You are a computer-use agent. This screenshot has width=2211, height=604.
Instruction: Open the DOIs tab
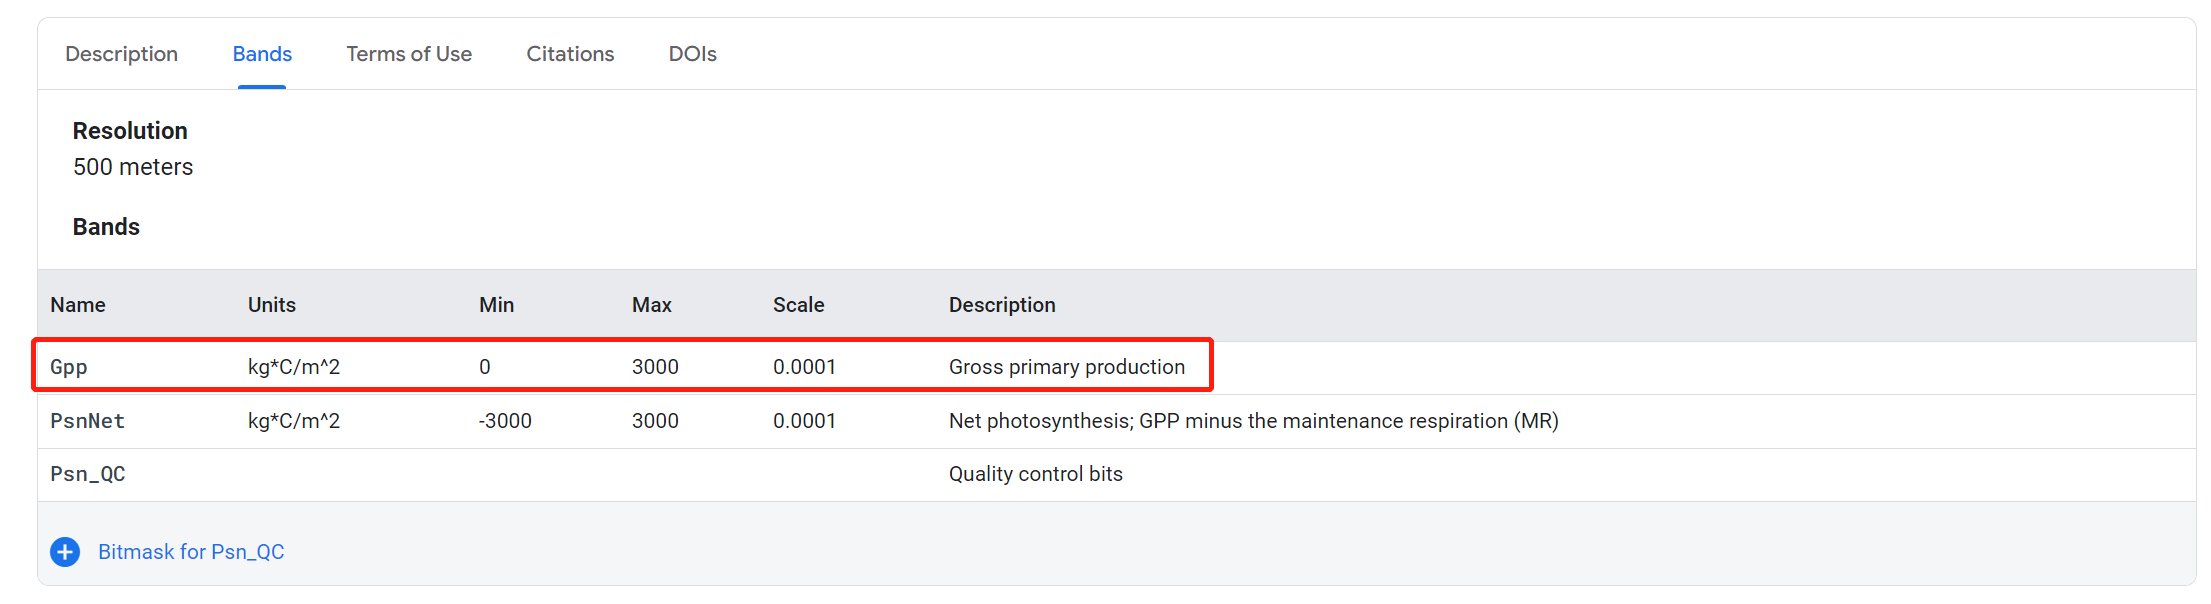click(692, 54)
